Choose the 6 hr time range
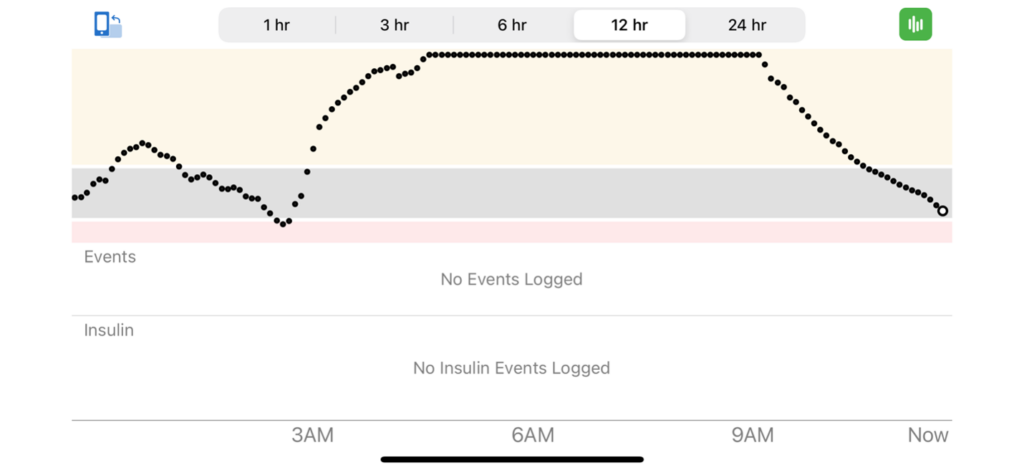 (x=511, y=25)
